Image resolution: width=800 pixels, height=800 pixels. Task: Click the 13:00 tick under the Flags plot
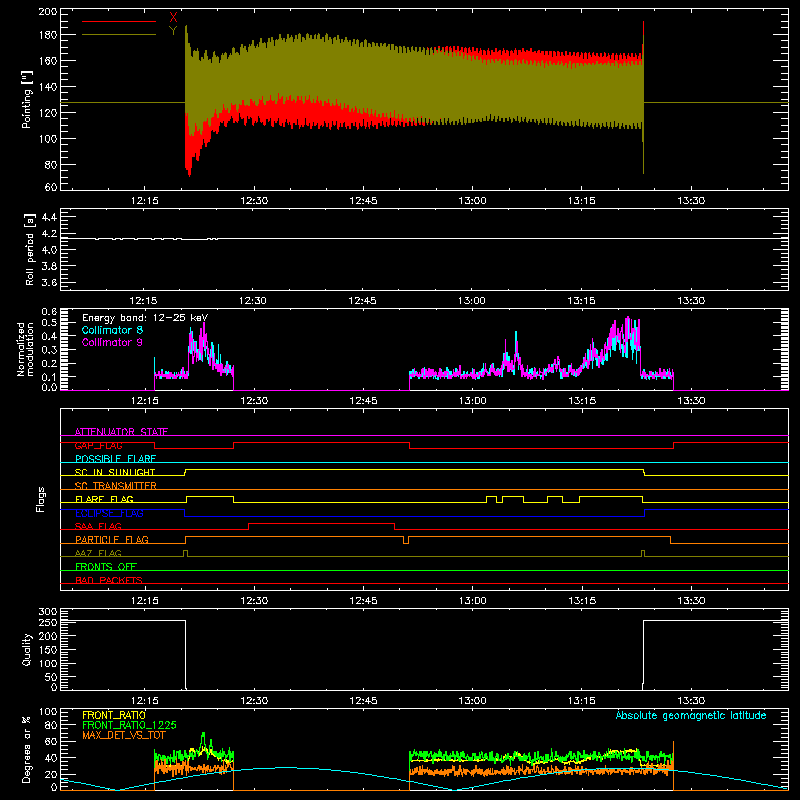(x=472, y=601)
